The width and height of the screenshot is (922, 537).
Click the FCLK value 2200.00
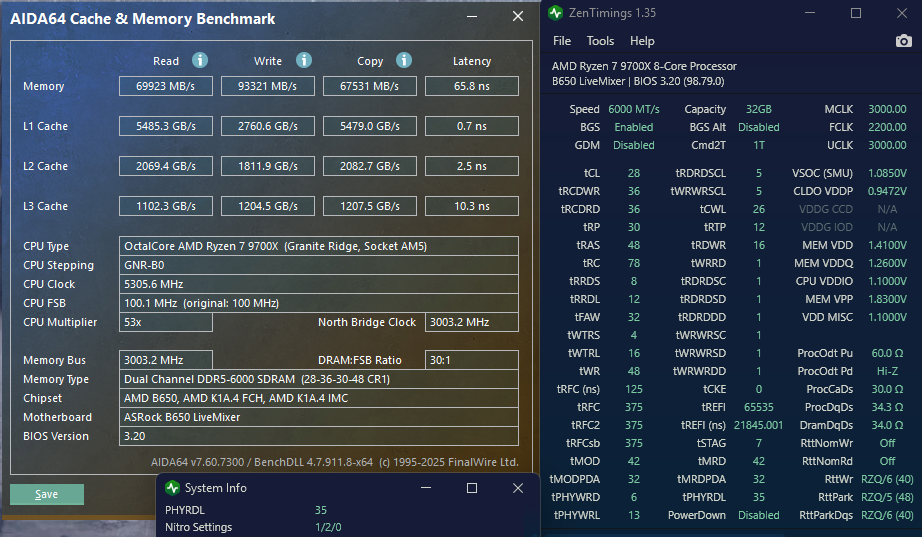887,127
